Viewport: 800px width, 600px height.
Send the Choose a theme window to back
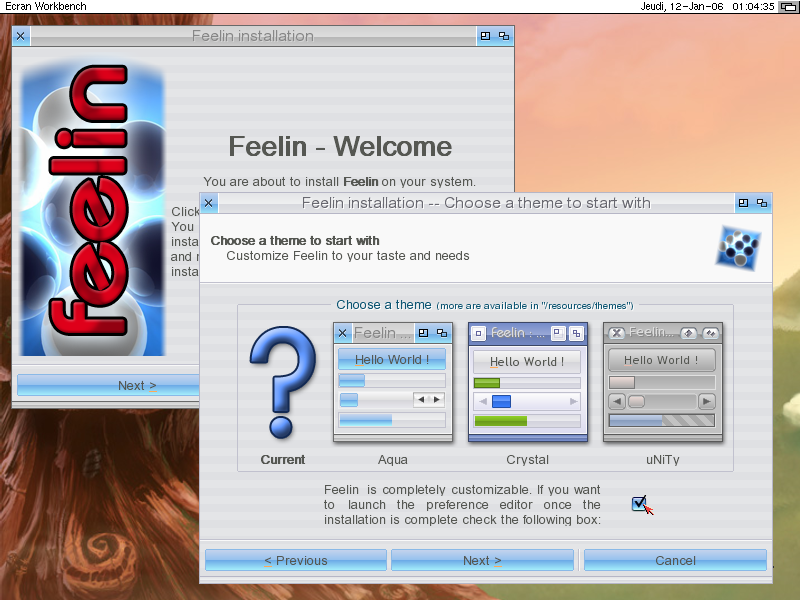click(x=762, y=203)
